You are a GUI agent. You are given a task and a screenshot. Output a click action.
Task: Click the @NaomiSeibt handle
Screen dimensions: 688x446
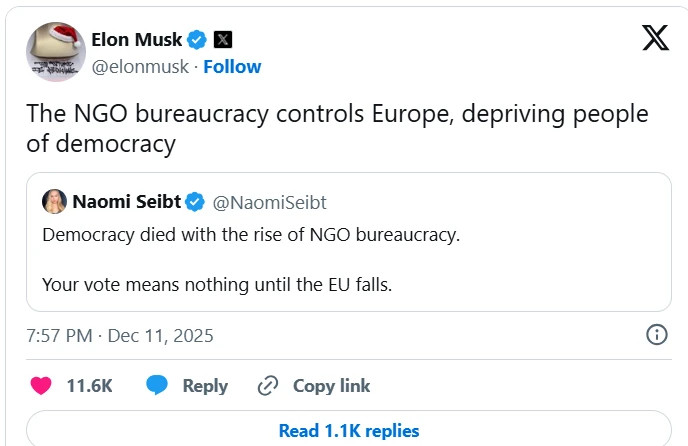coord(269,202)
